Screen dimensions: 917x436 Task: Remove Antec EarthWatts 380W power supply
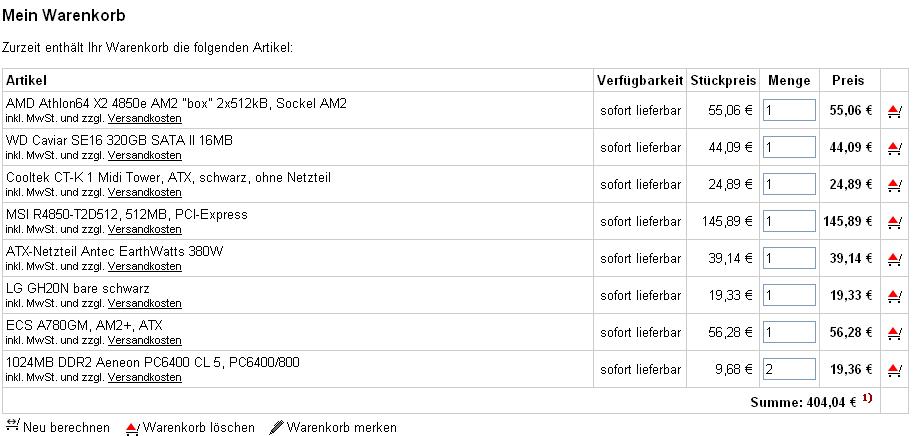tap(894, 258)
